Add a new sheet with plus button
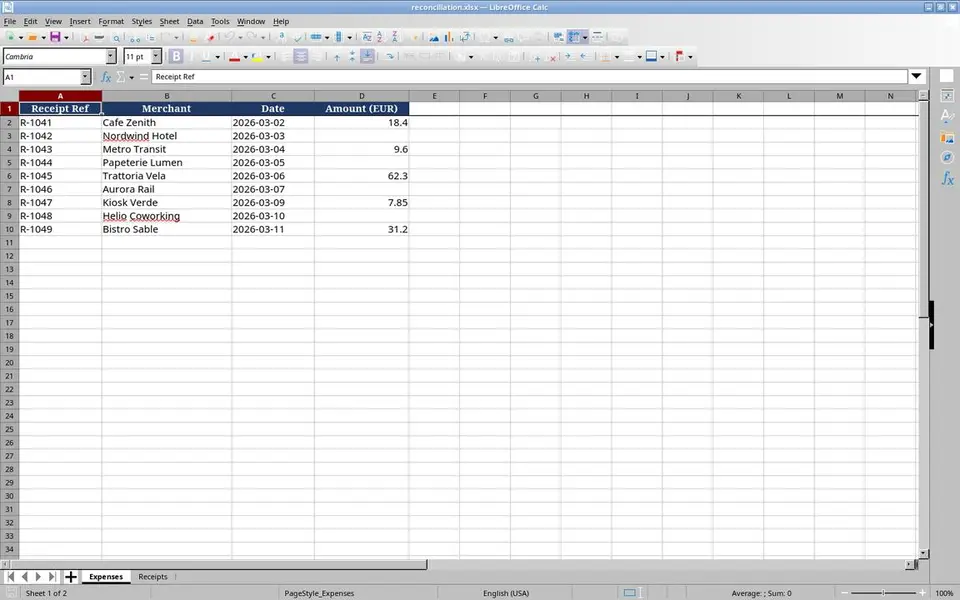The height and width of the screenshot is (600, 960). [x=70, y=577]
